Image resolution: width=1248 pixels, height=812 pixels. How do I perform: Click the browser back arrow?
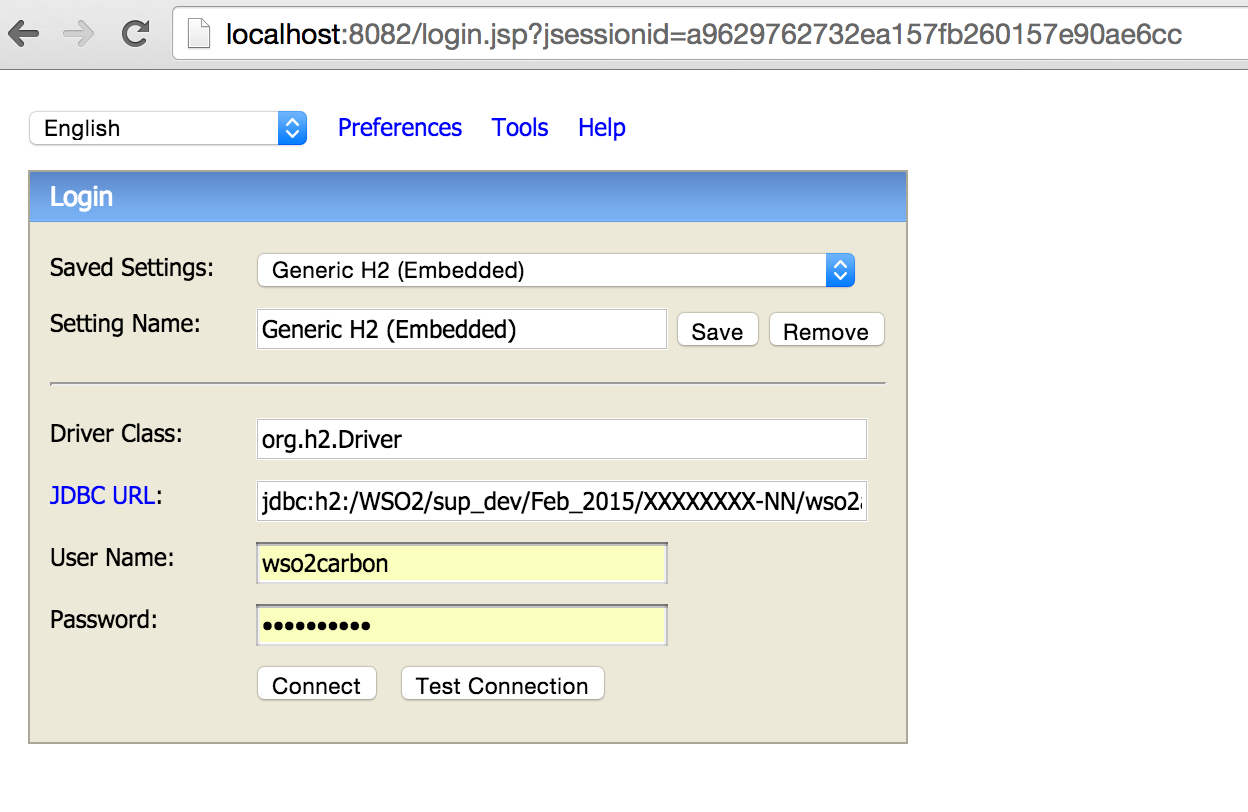pyautogui.click(x=23, y=34)
